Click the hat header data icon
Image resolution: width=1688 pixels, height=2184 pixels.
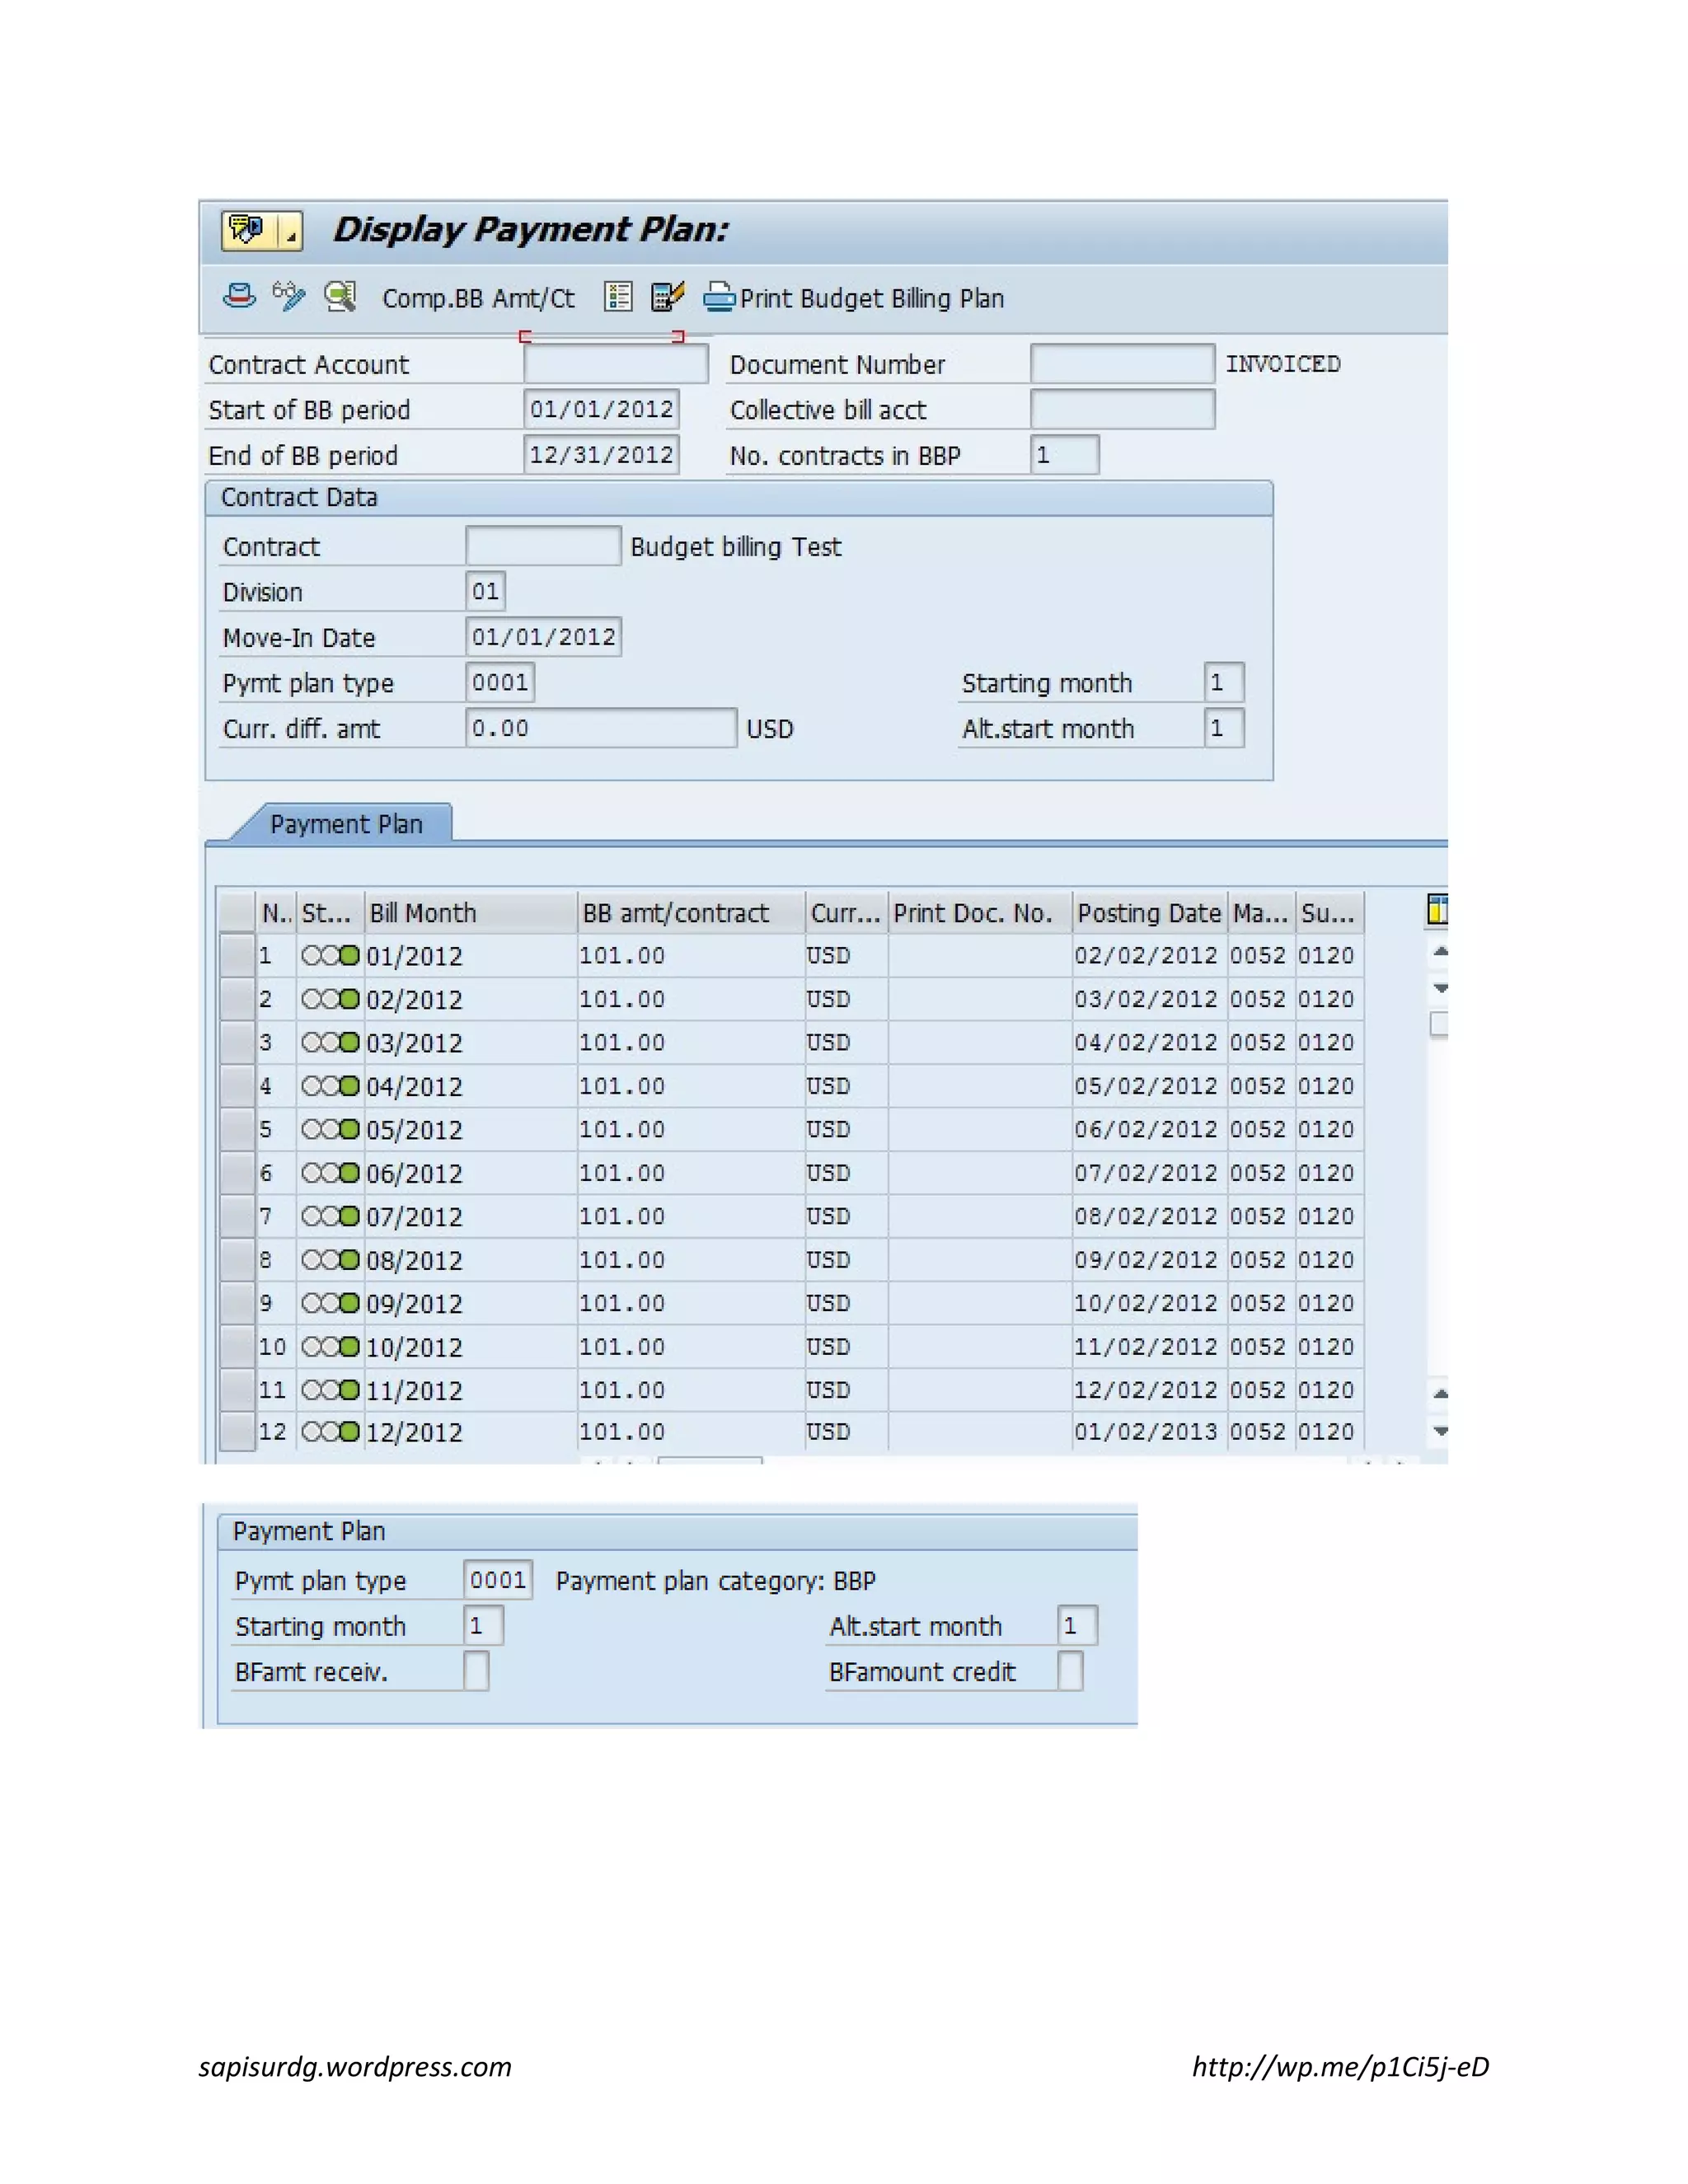tap(239, 296)
